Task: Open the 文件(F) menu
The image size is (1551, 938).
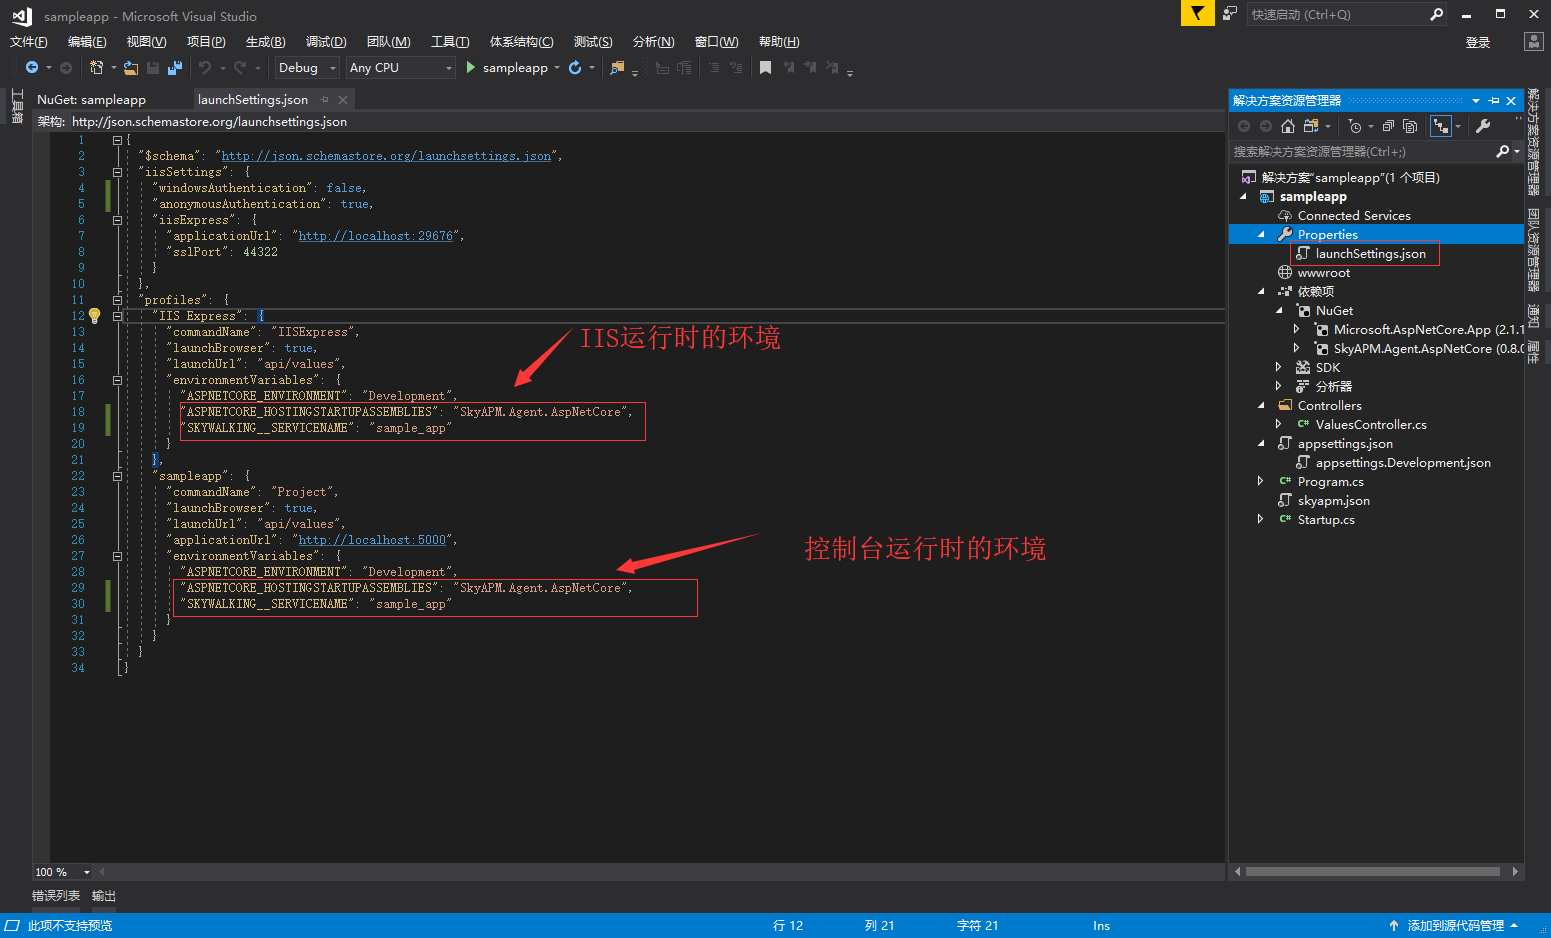Action: [28, 41]
